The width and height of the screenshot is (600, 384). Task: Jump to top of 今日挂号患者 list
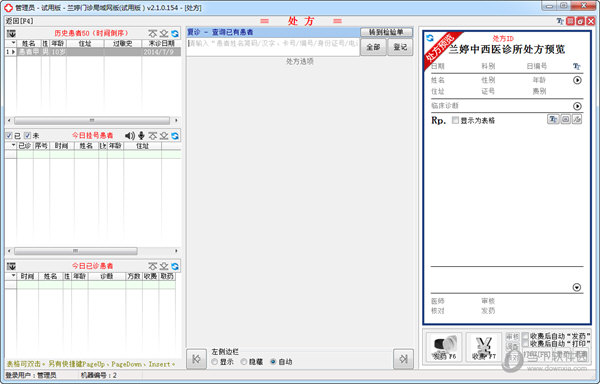(x=153, y=136)
